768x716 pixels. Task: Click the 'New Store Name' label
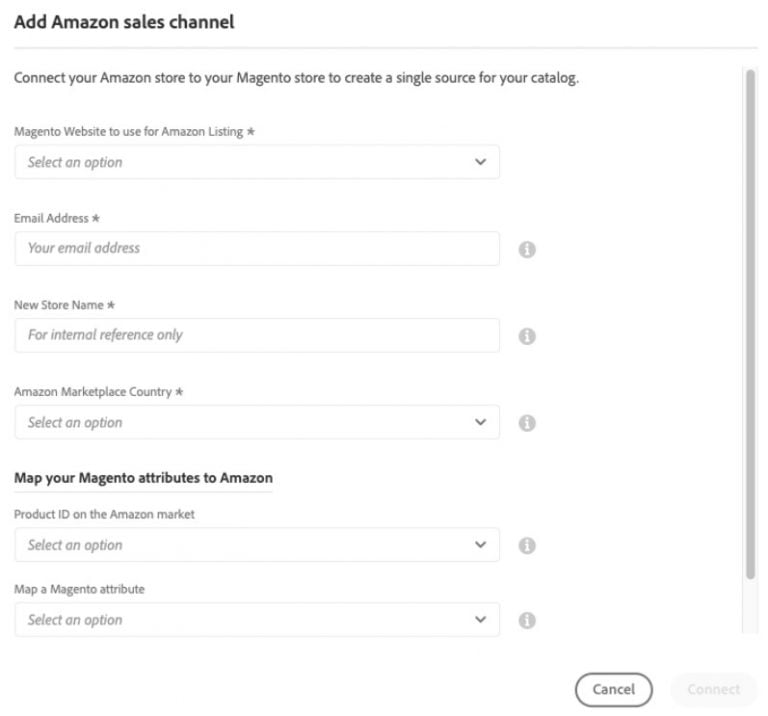click(64, 305)
